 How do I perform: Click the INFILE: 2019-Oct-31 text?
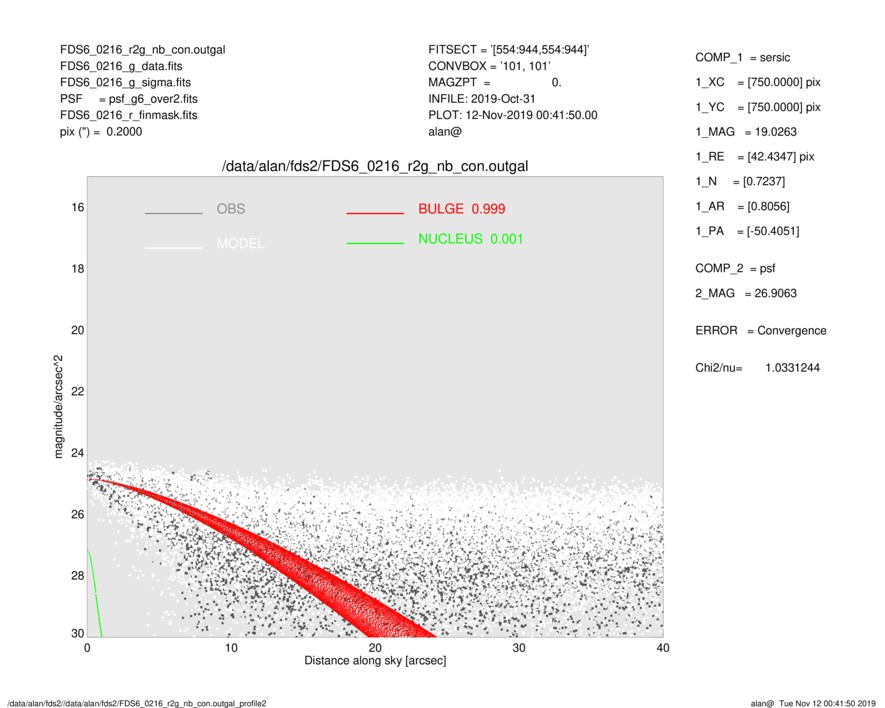tap(481, 99)
